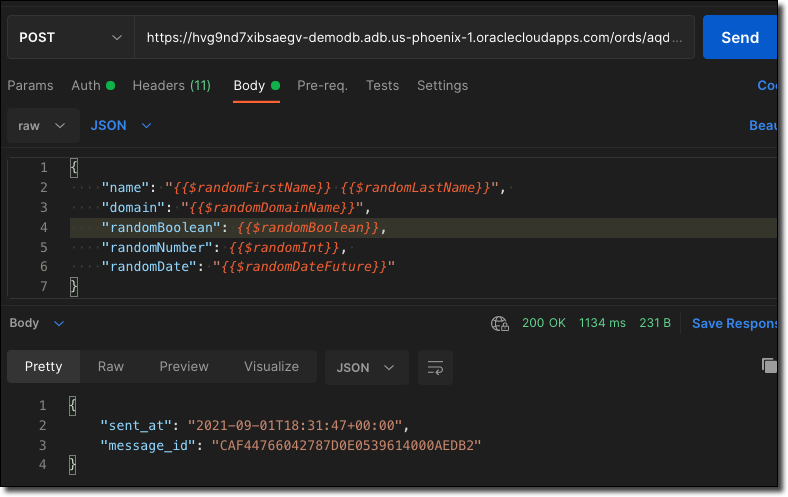Click the globe network icon
The width and height of the screenshot is (788, 497).
[x=499, y=323]
